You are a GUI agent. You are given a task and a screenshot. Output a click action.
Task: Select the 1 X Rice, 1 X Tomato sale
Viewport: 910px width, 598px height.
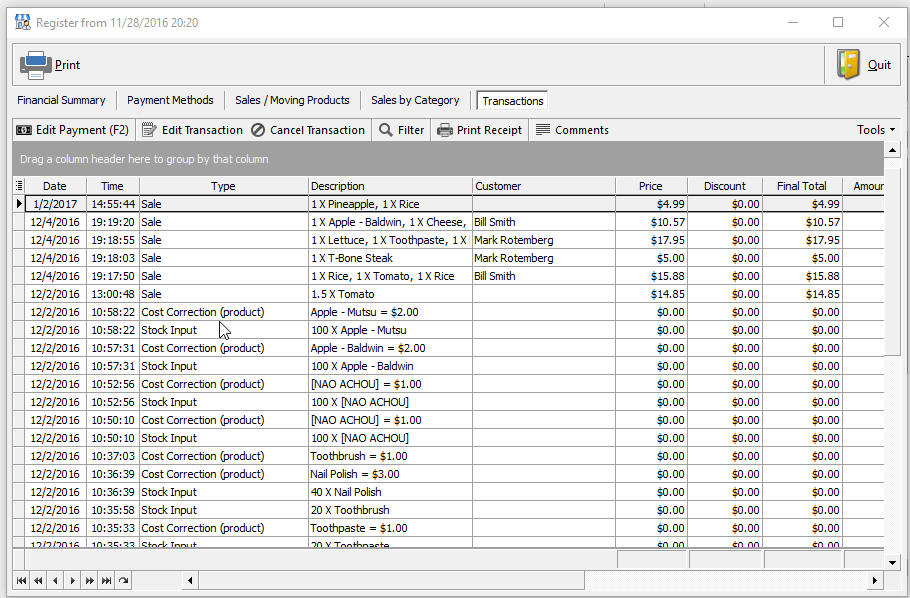pos(448,276)
